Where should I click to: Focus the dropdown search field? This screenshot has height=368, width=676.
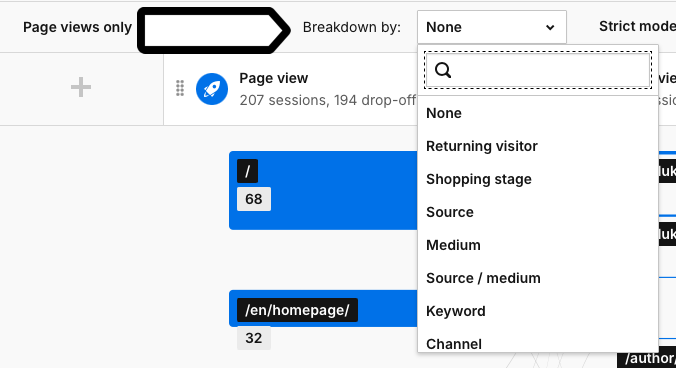538,70
